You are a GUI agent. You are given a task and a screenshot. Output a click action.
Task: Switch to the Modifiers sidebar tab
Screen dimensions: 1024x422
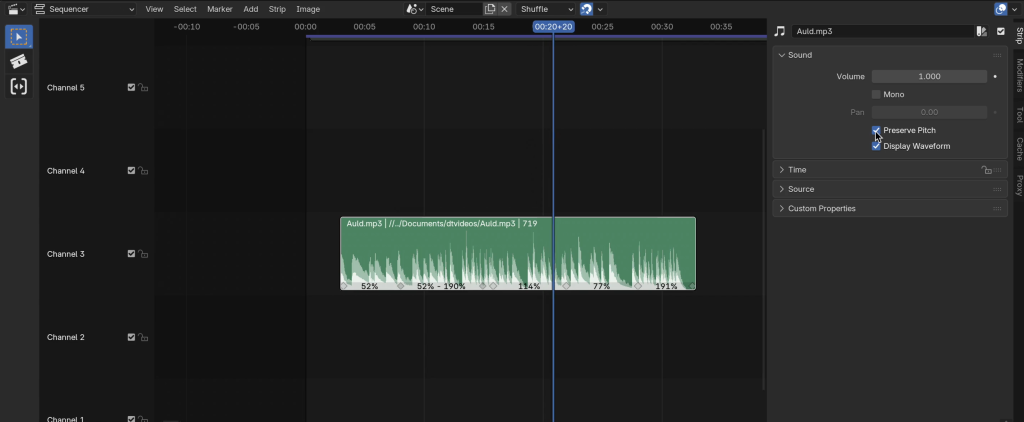pos(1018,75)
